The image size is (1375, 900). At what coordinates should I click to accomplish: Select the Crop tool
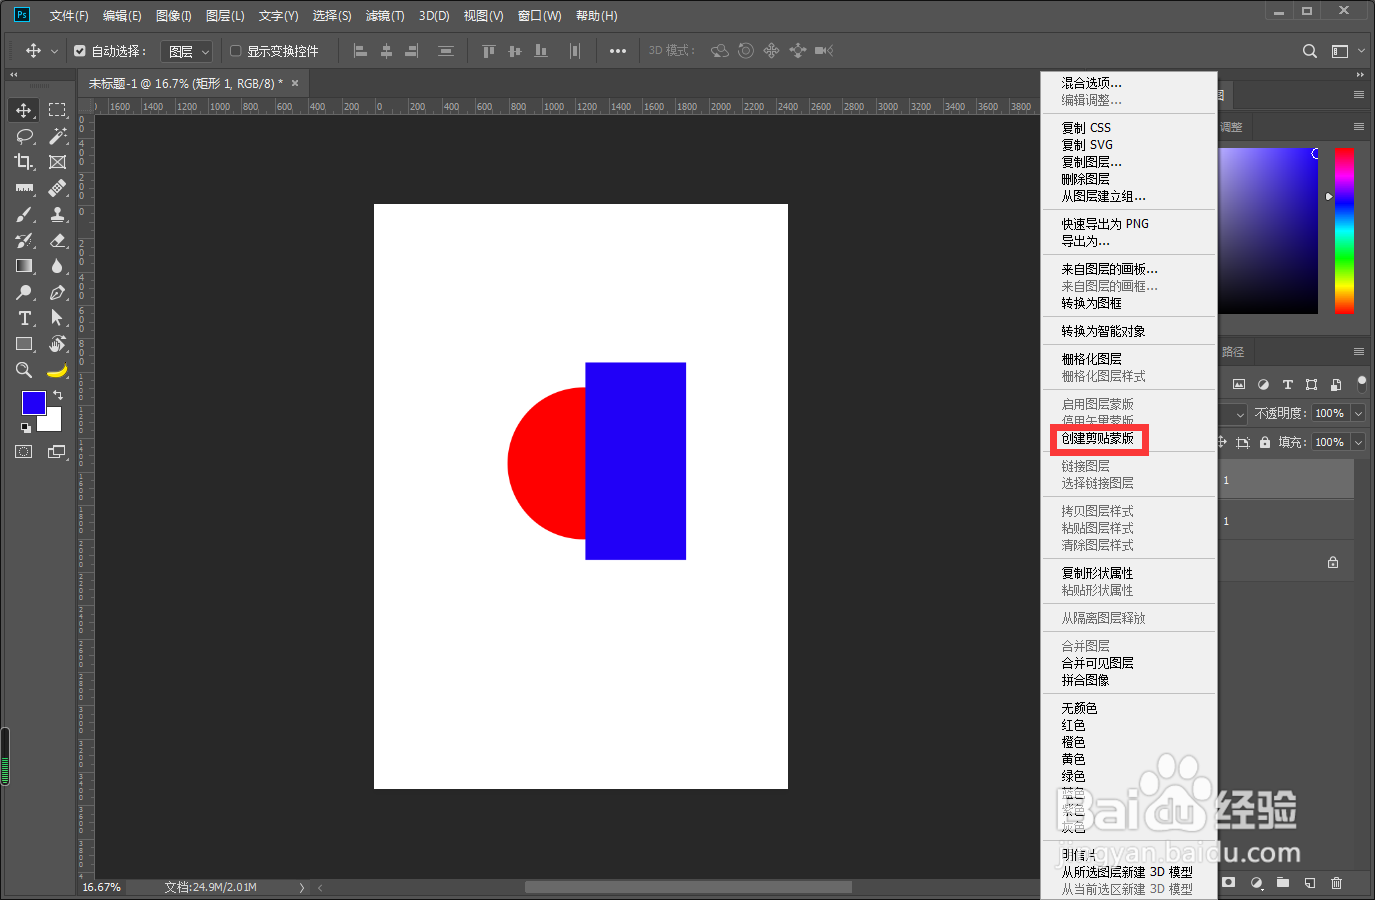click(x=24, y=162)
